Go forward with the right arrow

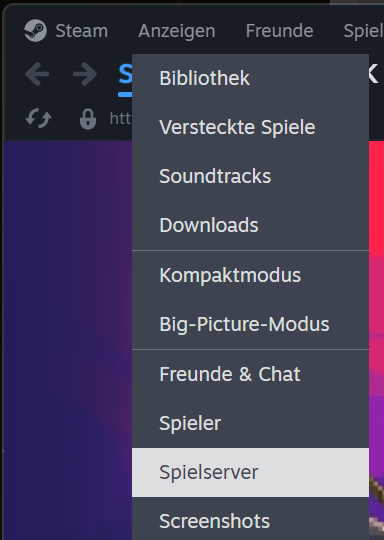[x=85, y=74]
